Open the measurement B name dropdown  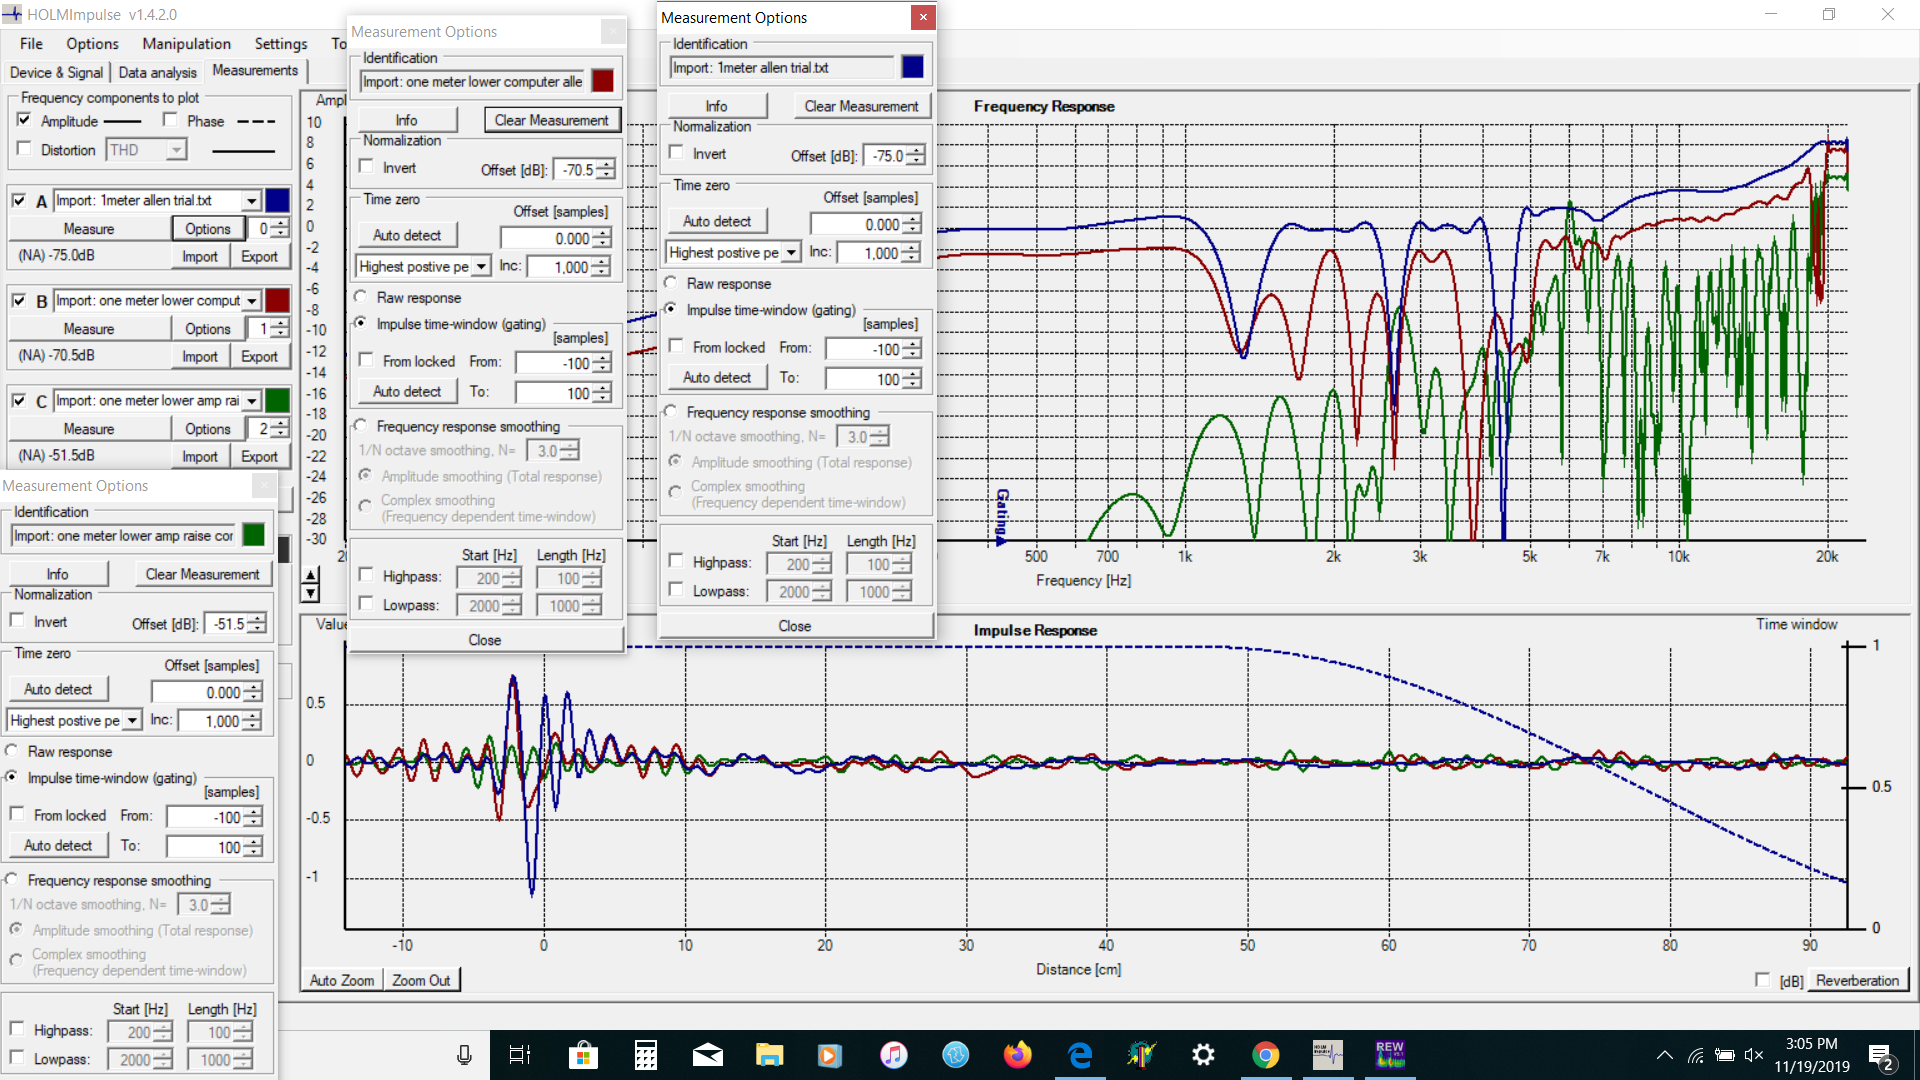252,301
